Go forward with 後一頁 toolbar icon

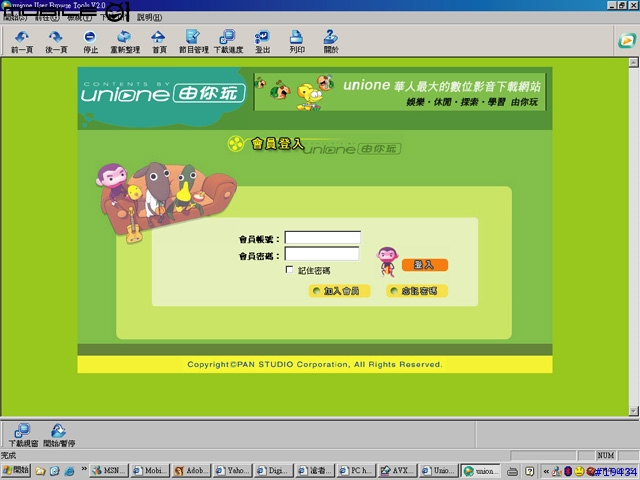pyautogui.click(x=56, y=42)
